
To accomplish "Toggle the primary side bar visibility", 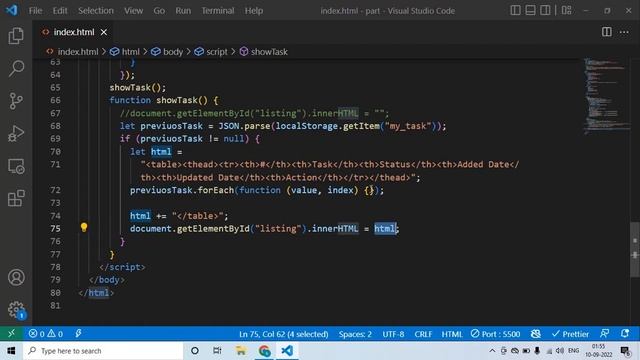I will (516, 10).
